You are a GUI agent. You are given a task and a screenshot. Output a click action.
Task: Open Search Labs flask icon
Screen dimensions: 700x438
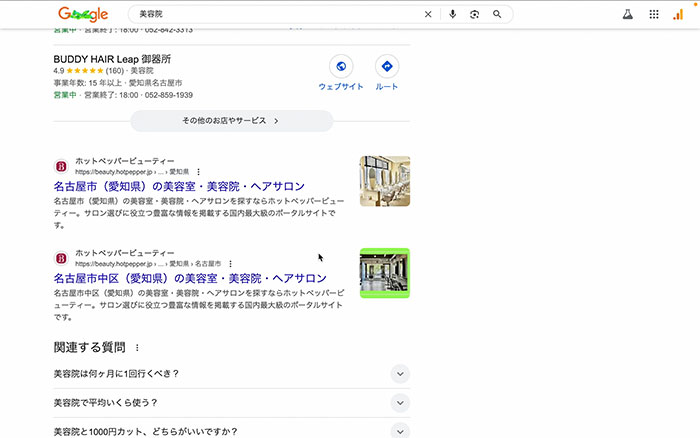tap(628, 14)
